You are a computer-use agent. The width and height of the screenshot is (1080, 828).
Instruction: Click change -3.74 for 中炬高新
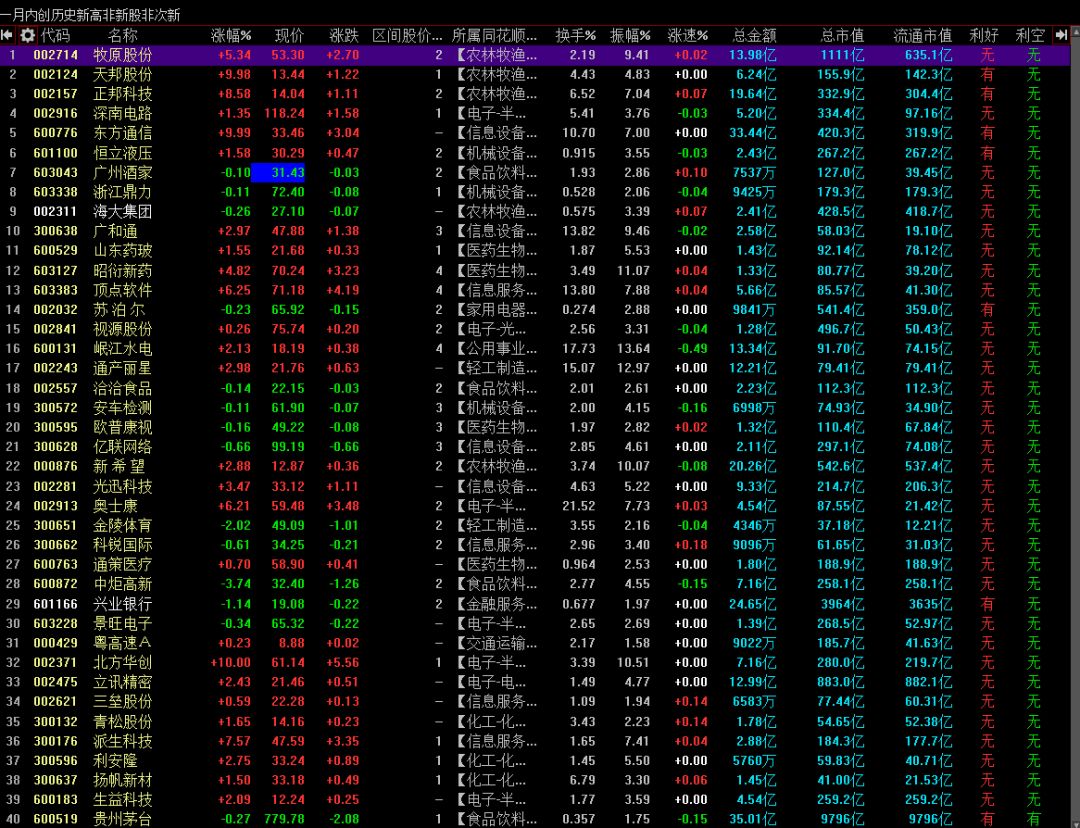click(236, 584)
